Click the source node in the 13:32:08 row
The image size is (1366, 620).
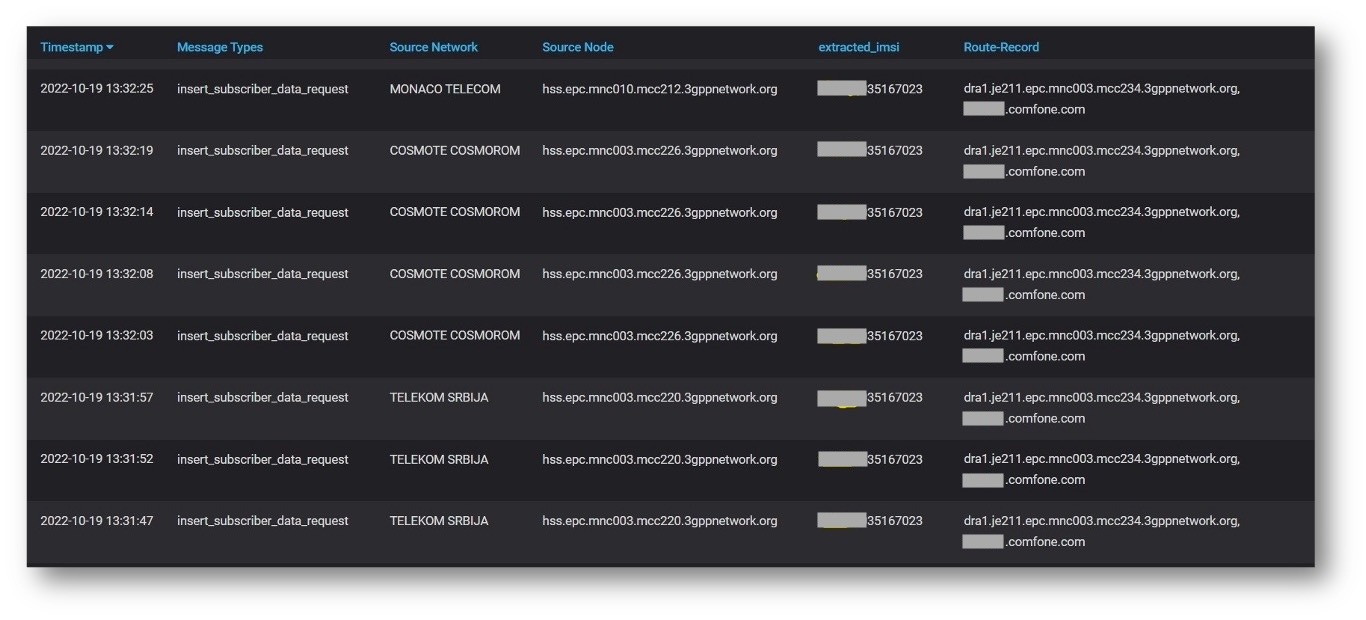659,274
